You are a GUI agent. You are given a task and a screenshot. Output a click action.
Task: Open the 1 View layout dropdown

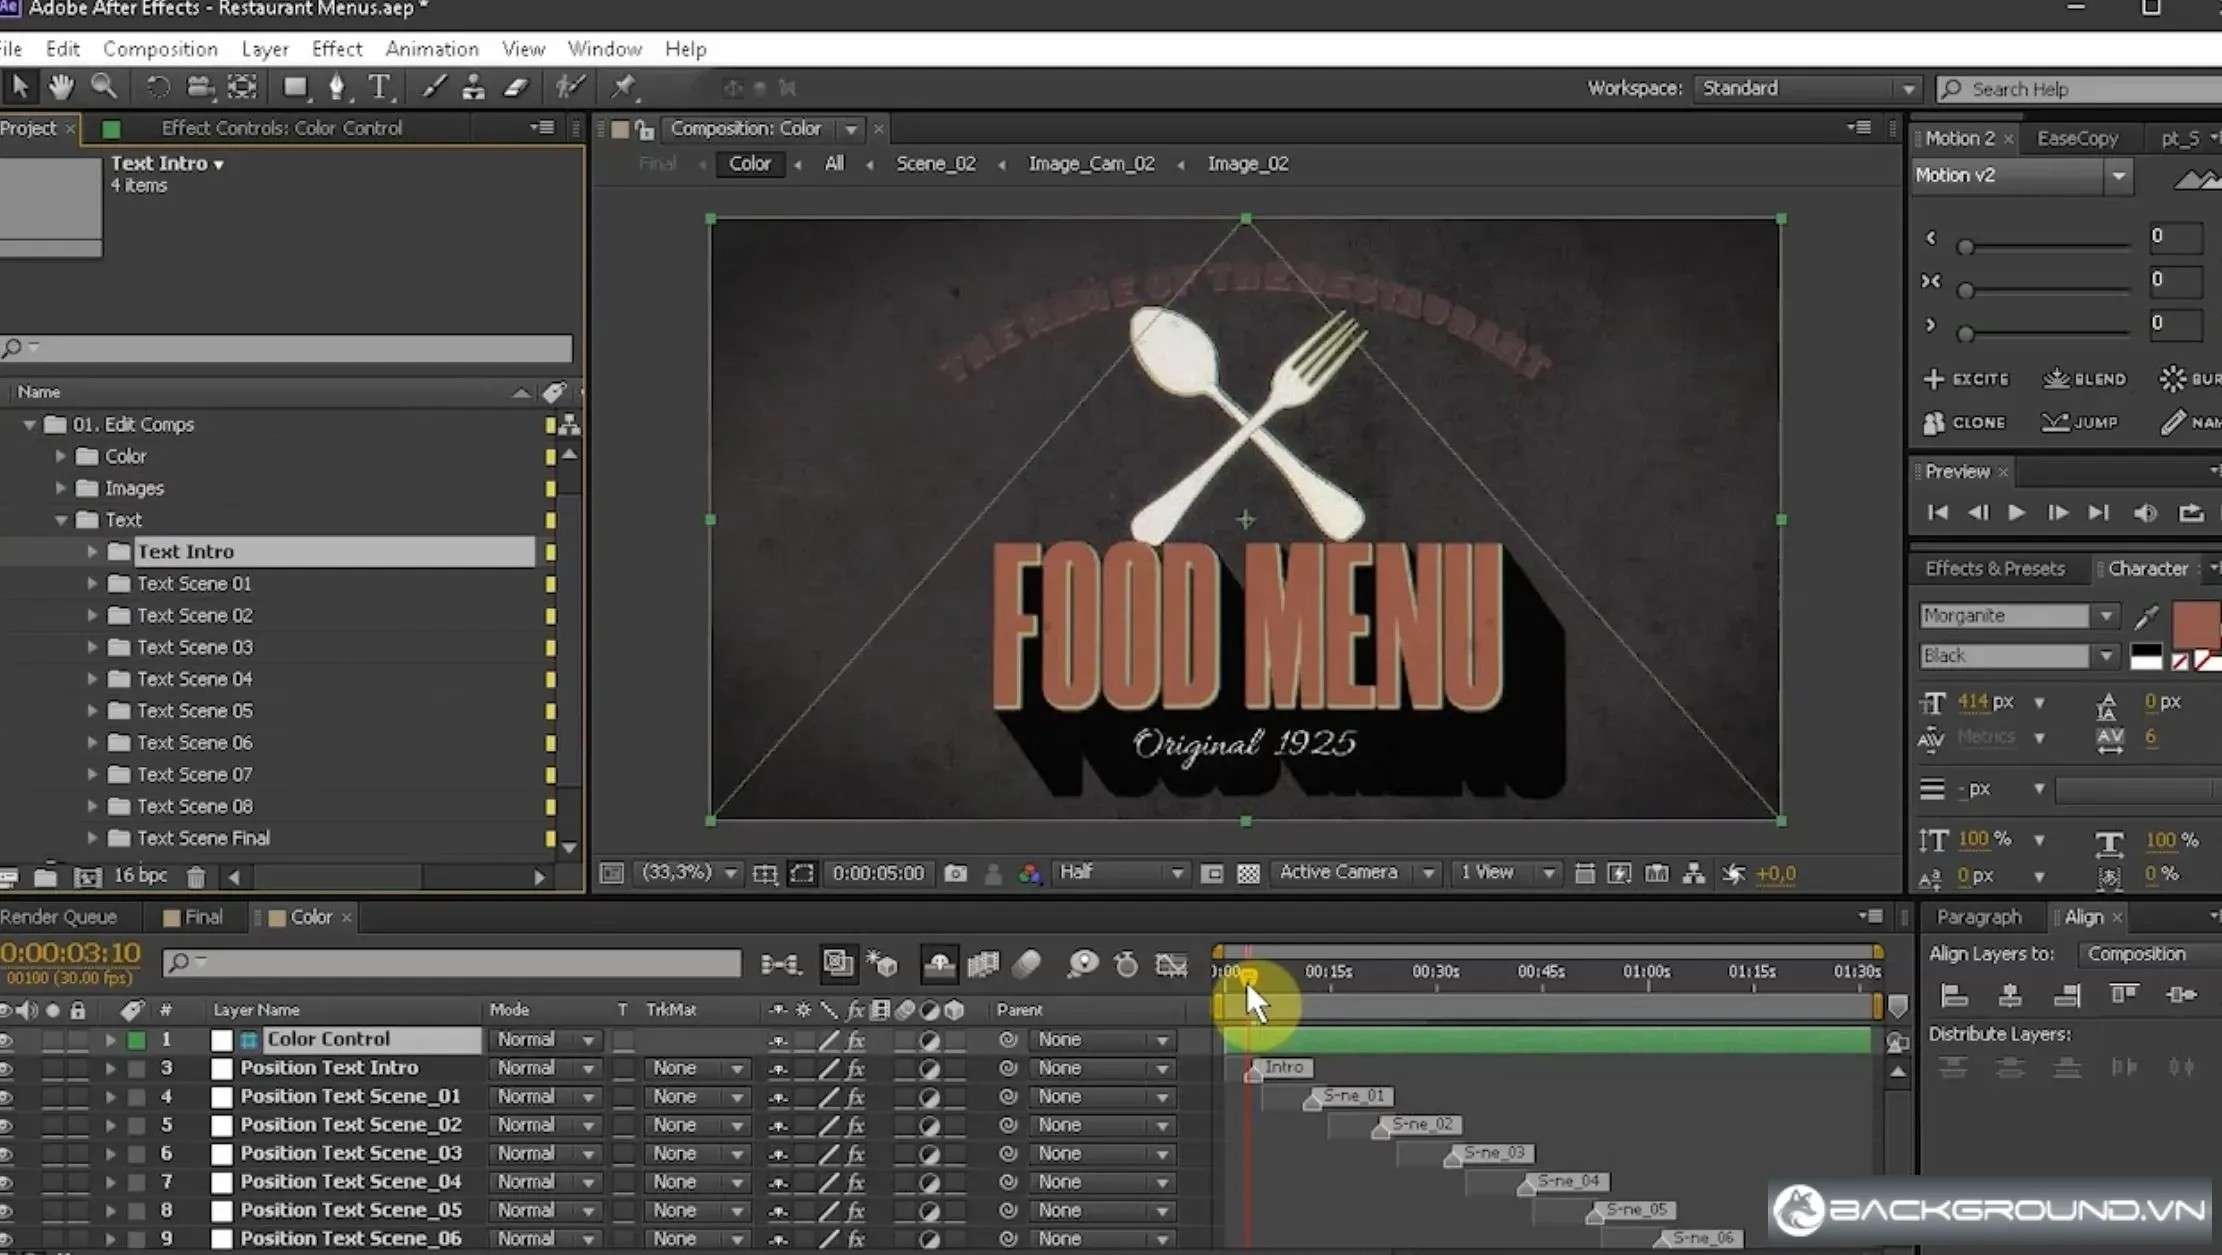tap(1506, 873)
